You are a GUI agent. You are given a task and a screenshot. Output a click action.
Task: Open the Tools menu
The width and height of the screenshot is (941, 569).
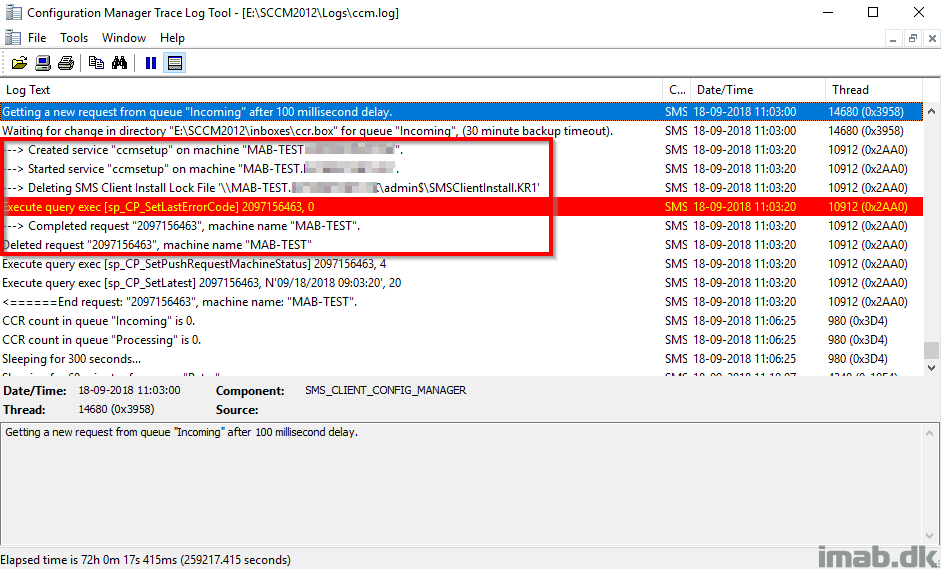[74, 38]
